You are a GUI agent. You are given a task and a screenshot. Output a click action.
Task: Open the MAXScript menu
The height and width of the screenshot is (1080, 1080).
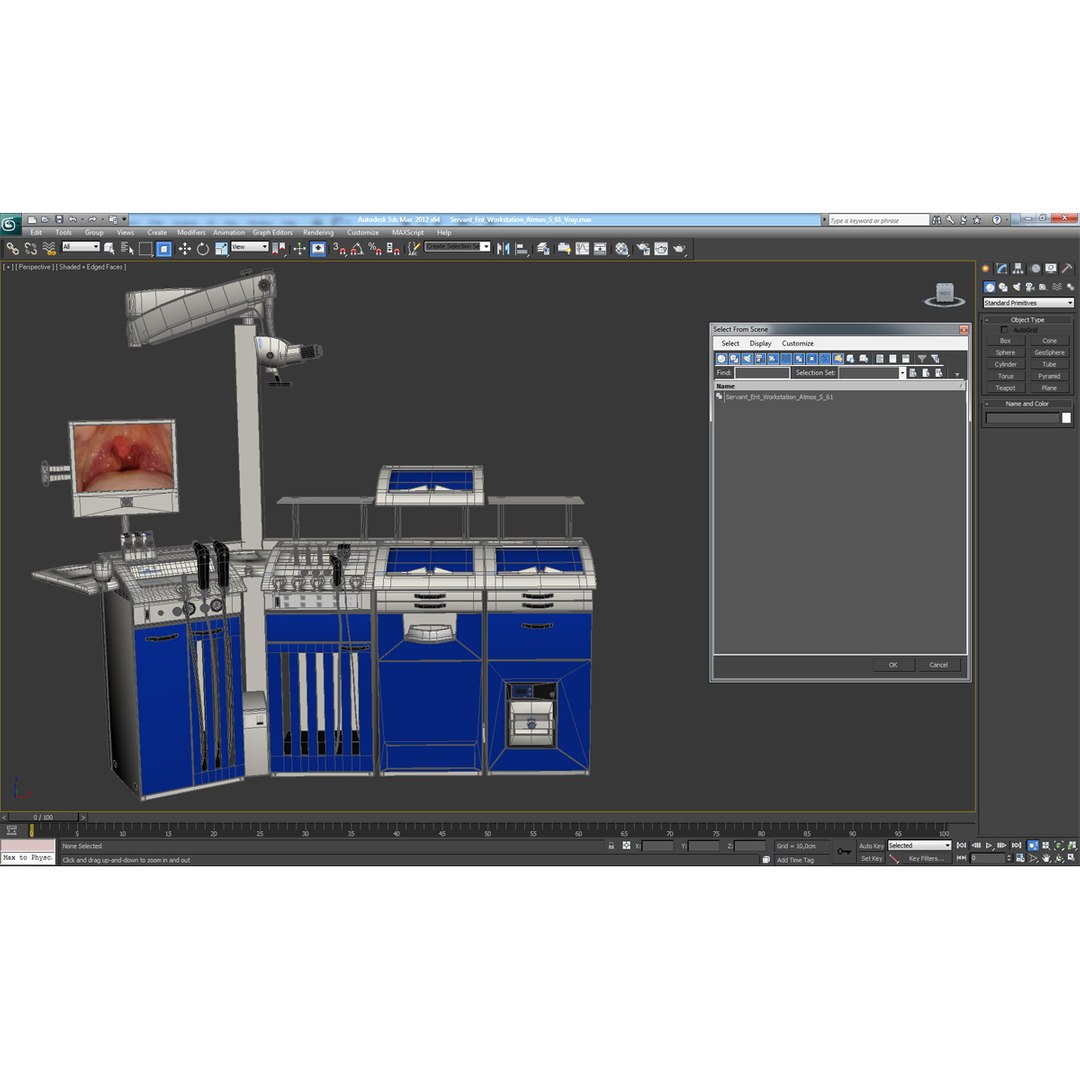click(408, 233)
